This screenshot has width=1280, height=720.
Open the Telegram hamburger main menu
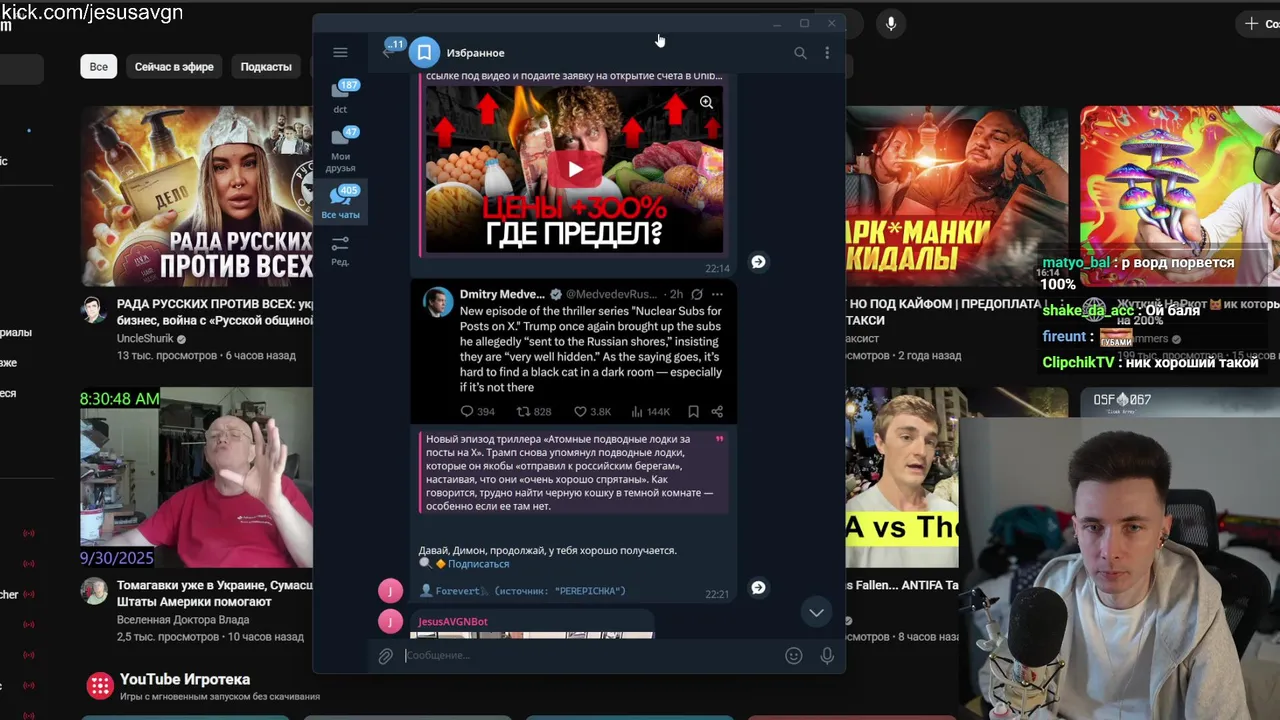click(340, 53)
